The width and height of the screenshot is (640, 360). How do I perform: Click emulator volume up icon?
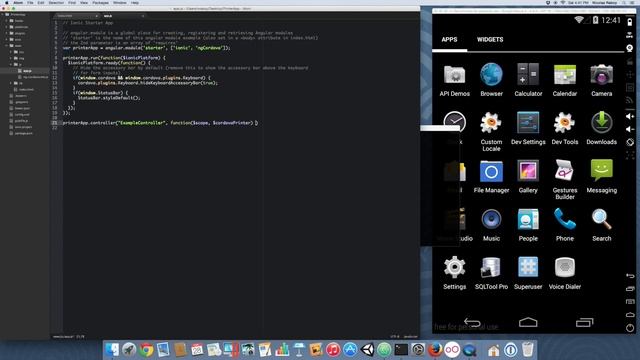click(x=630, y=116)
